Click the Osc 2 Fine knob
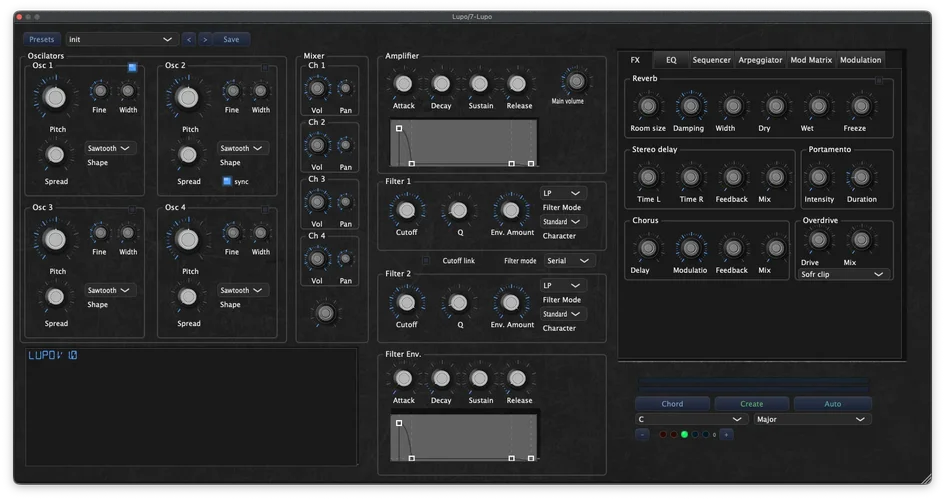 pyautogui.click(x=233, y=91)
